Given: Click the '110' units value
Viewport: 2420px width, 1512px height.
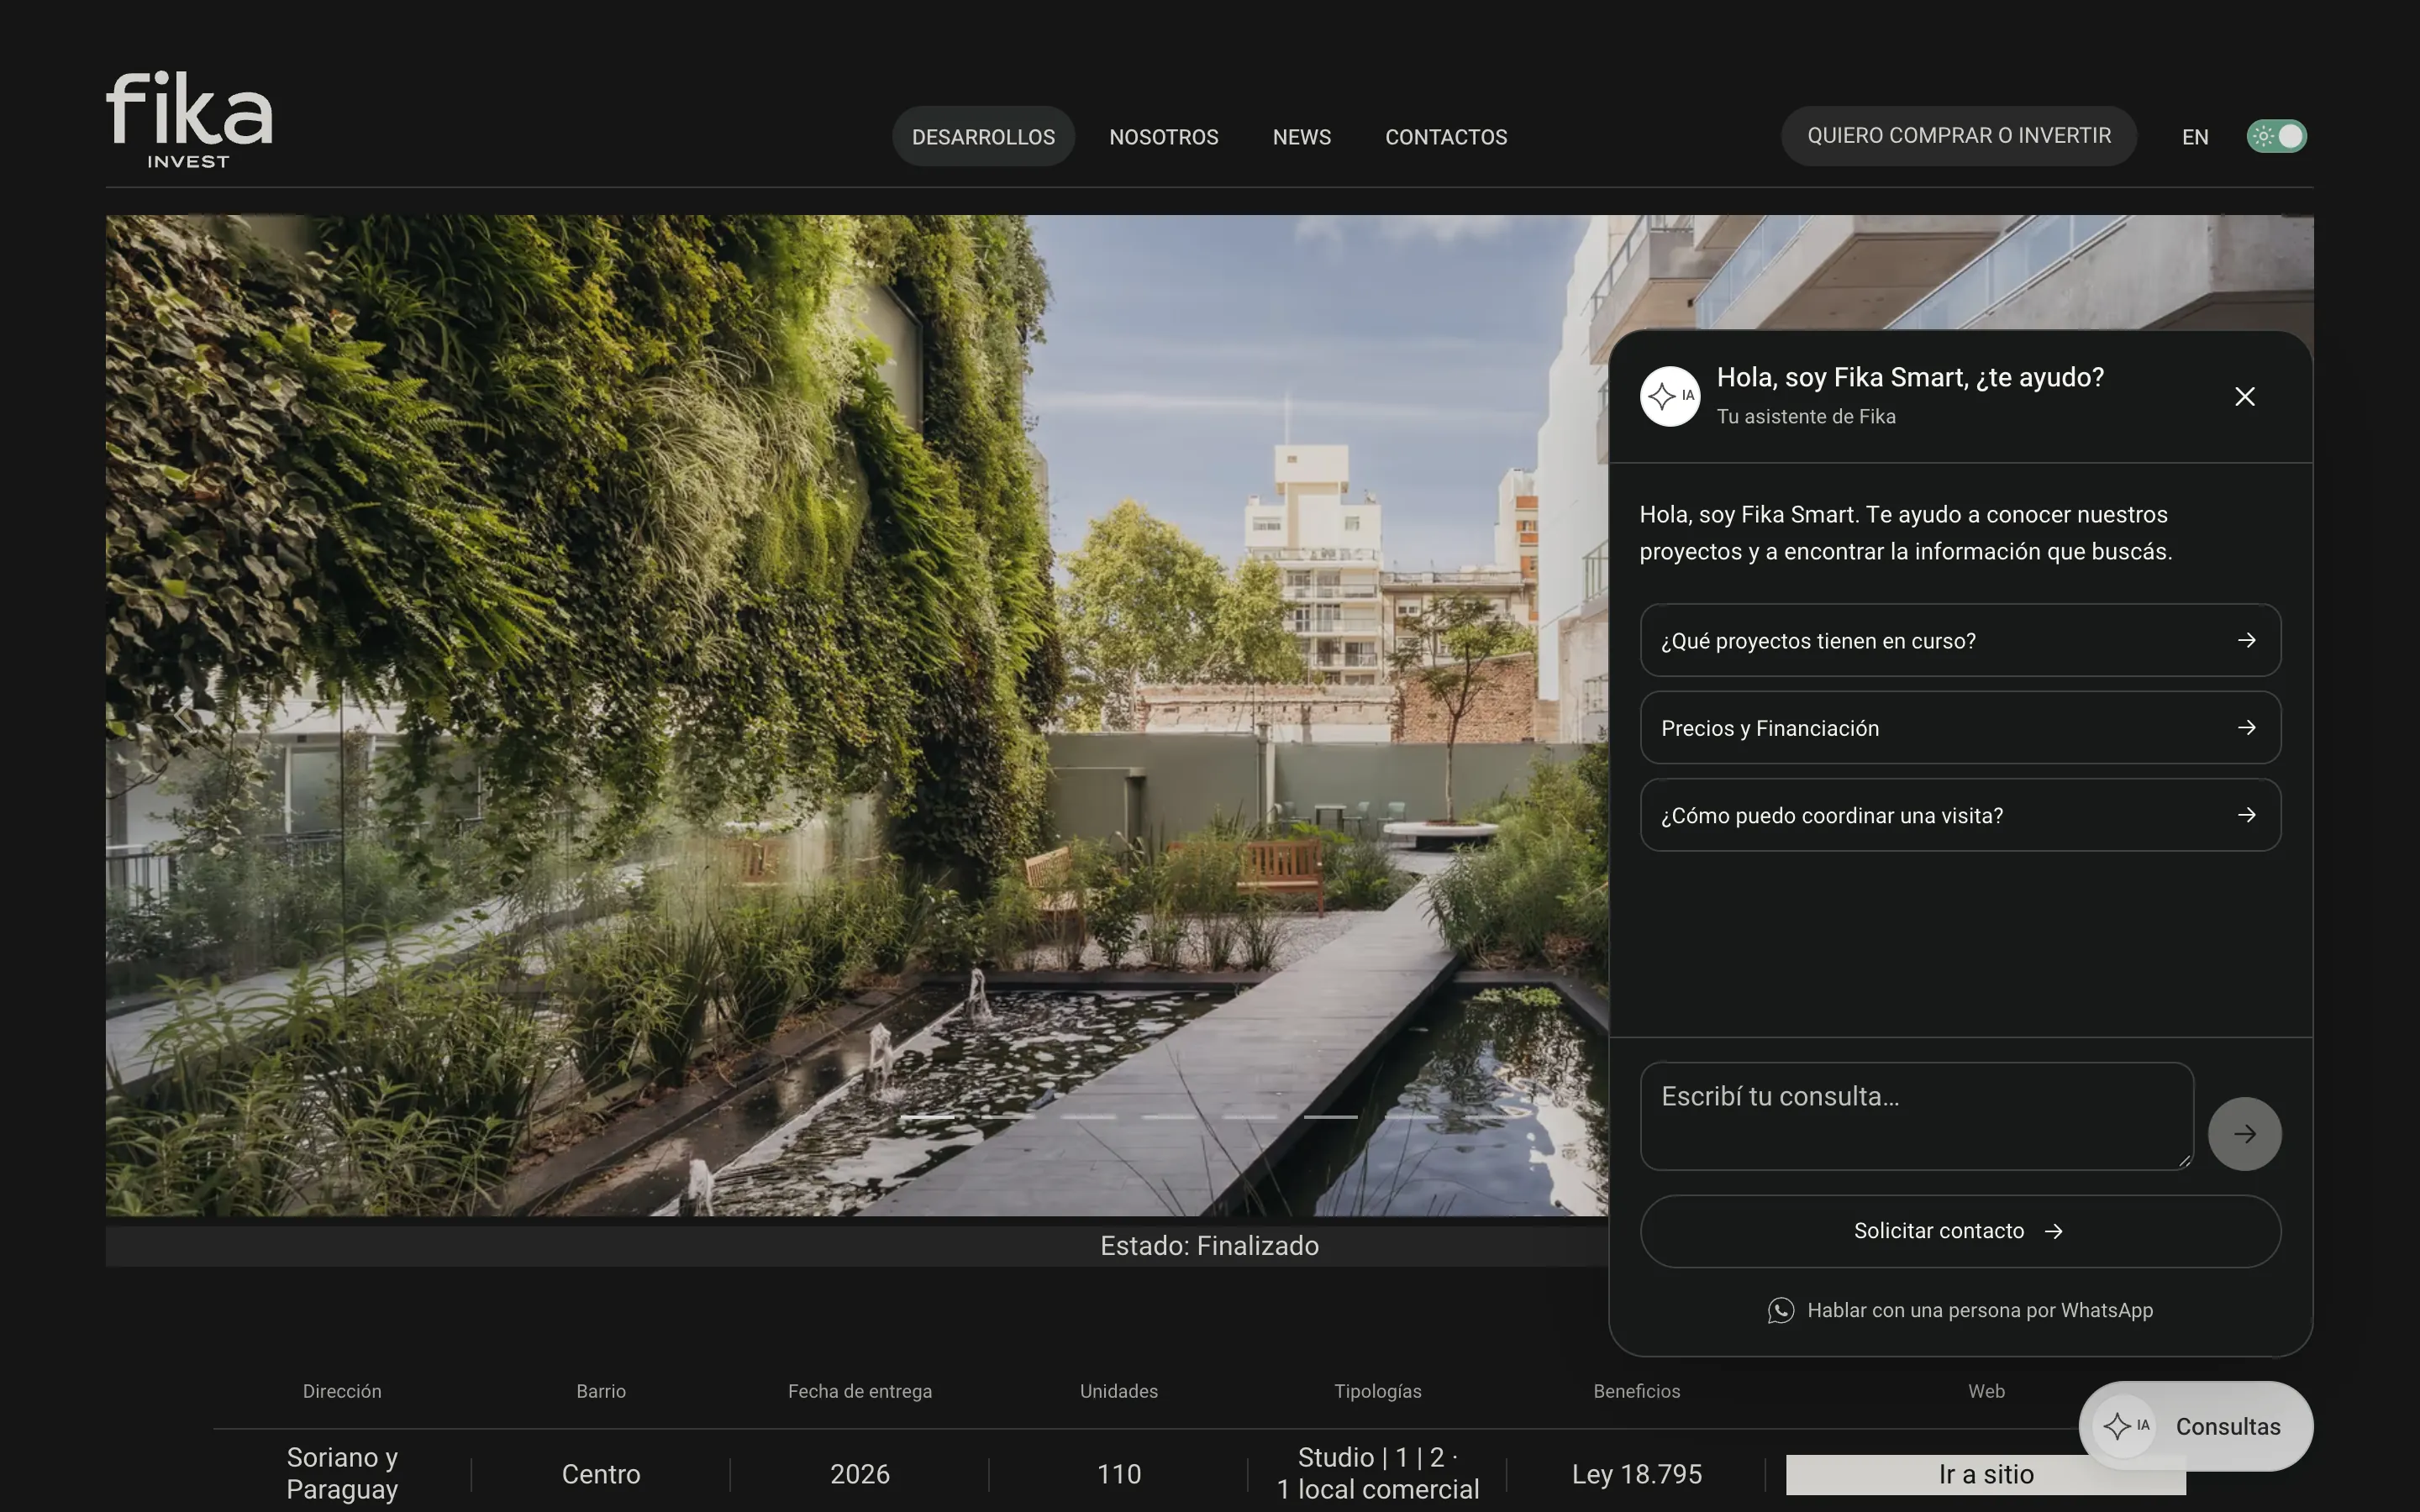Looking at the screenshot, I should coord(1119,1474).
